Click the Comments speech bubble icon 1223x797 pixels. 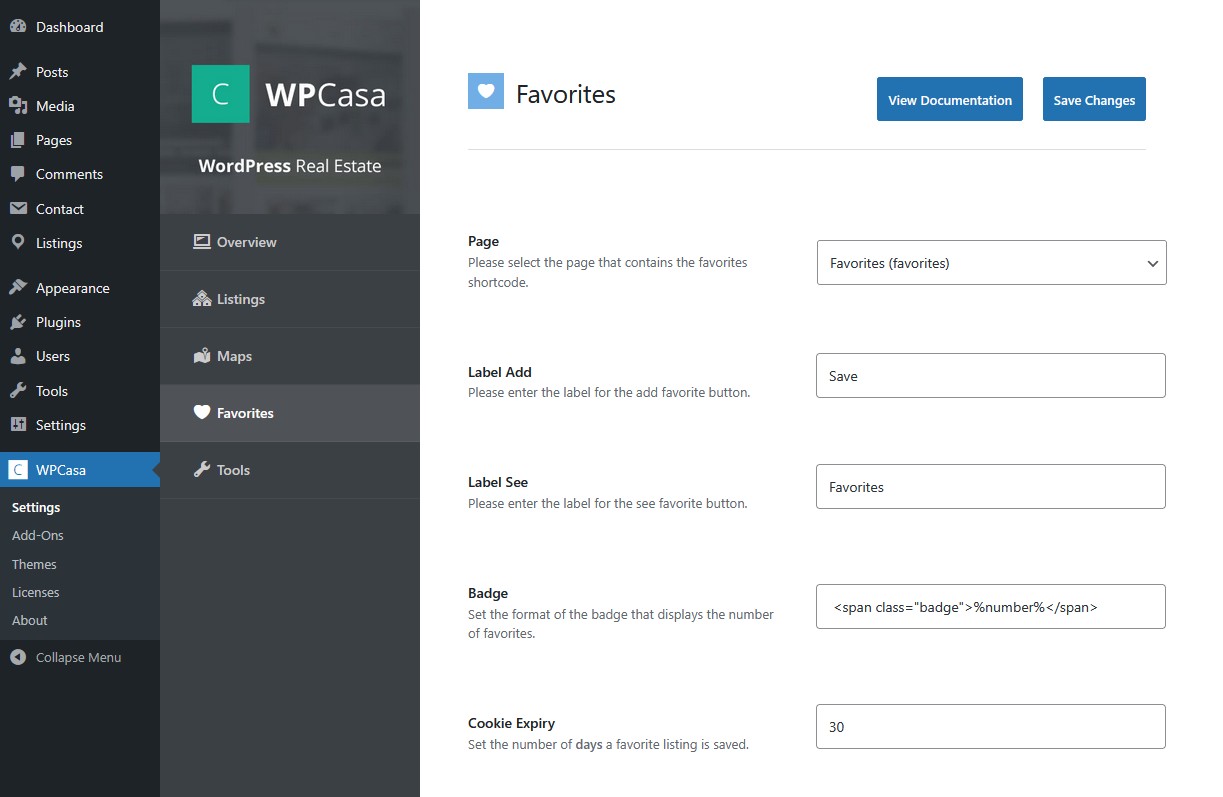18,174
